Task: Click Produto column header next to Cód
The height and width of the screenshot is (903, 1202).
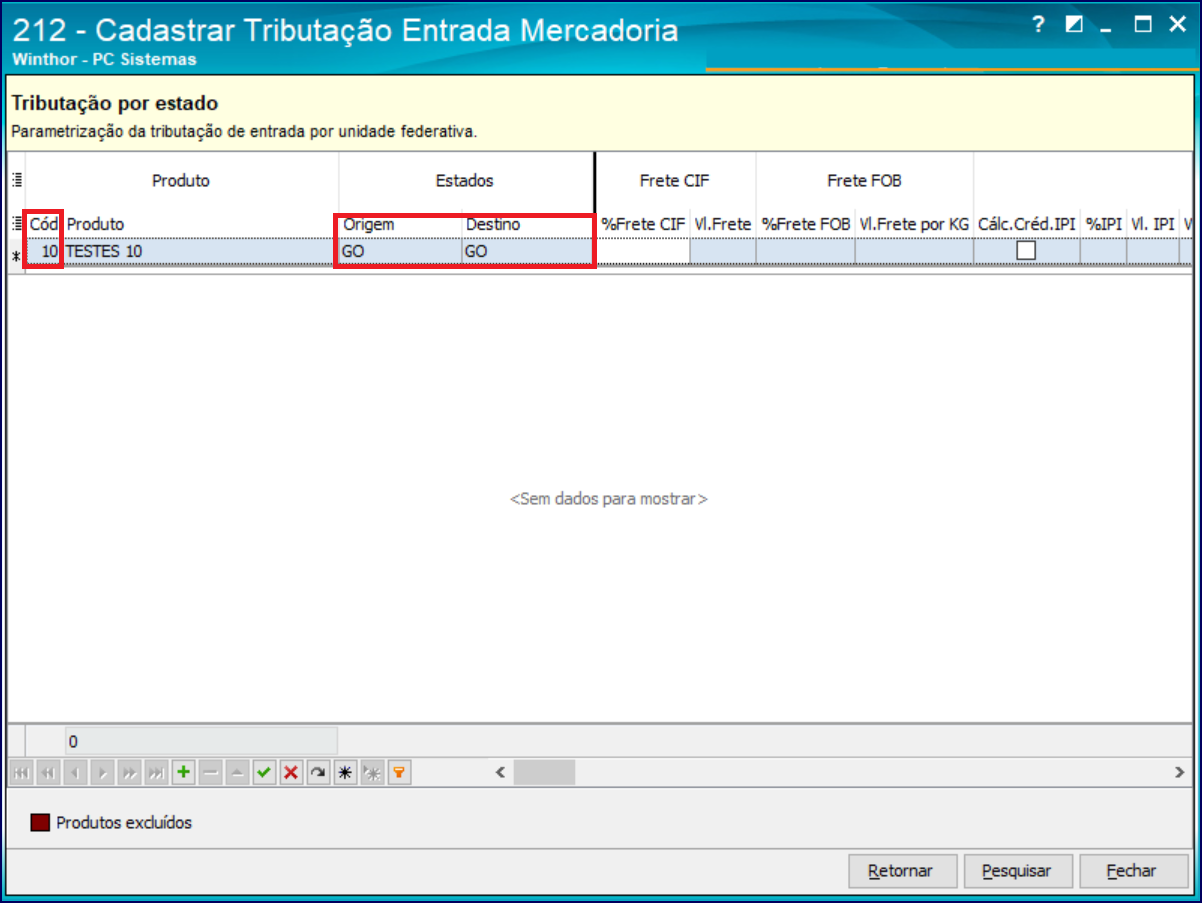Action: point(201,224)
